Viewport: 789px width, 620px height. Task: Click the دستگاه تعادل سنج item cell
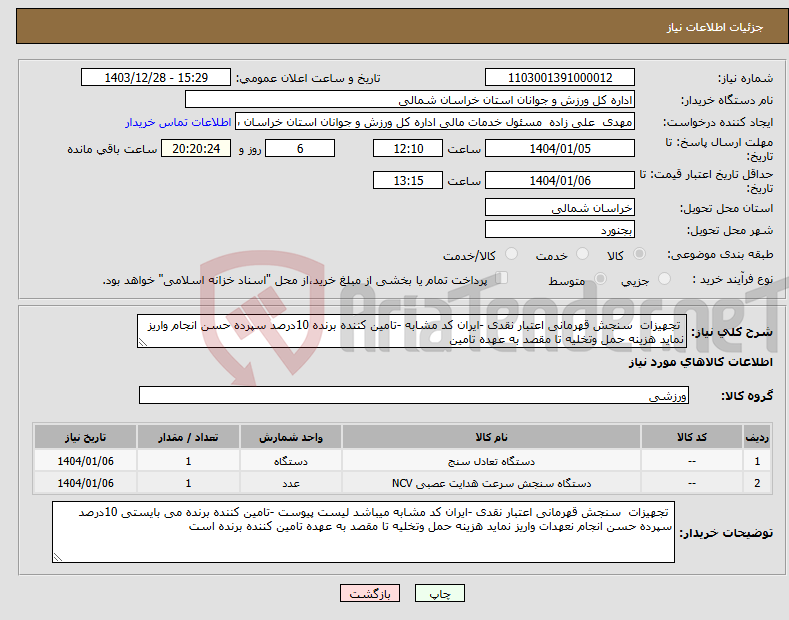click(491, 460)
